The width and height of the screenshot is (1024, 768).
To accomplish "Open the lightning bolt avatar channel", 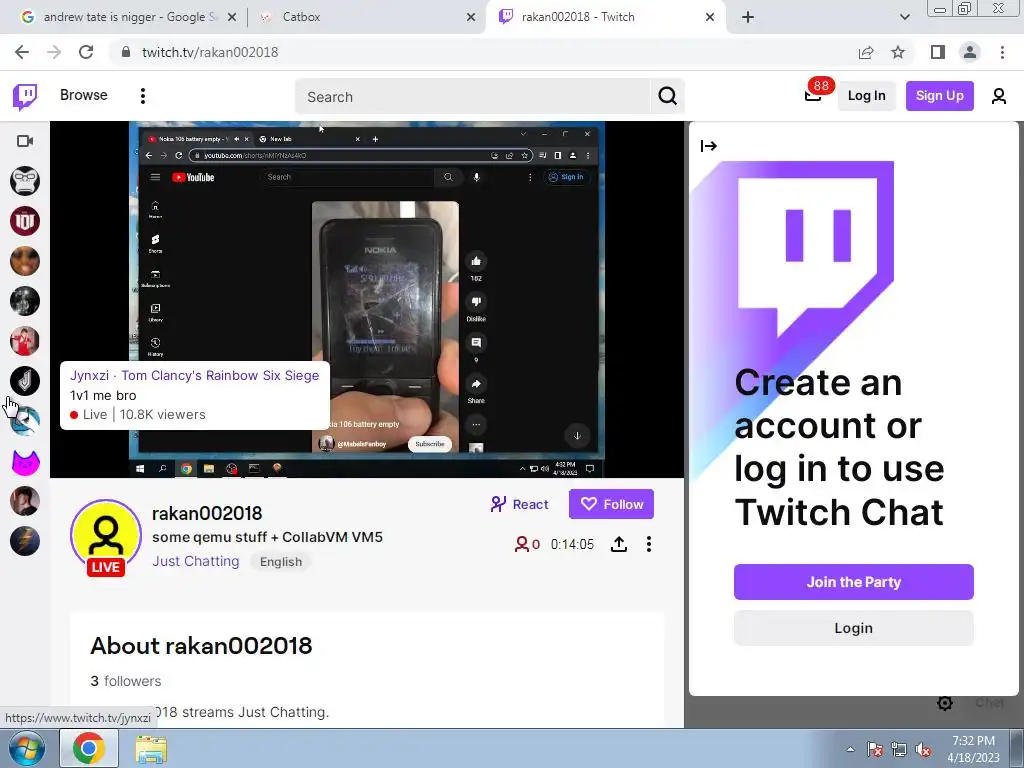I will [x=25, y=541].
